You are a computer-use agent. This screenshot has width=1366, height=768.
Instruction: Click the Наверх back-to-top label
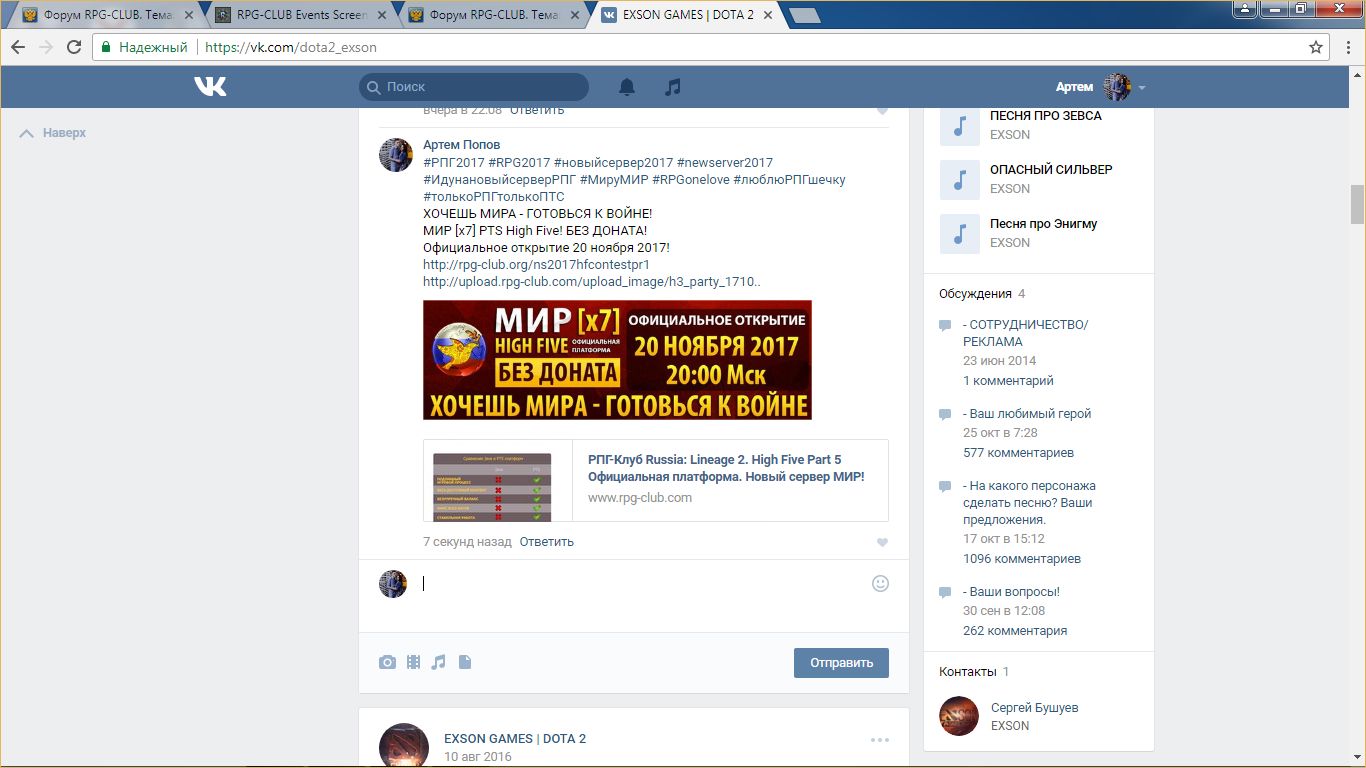pos(64,133)
